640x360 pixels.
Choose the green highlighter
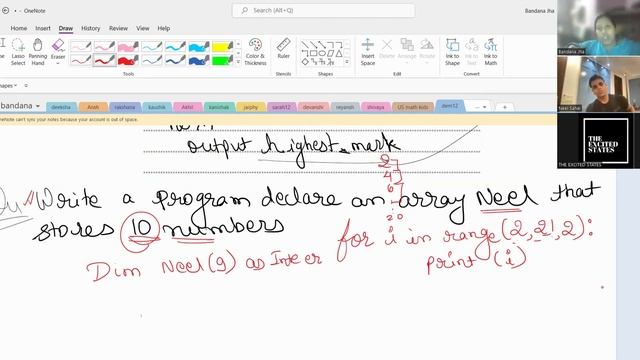coord(222,60)
